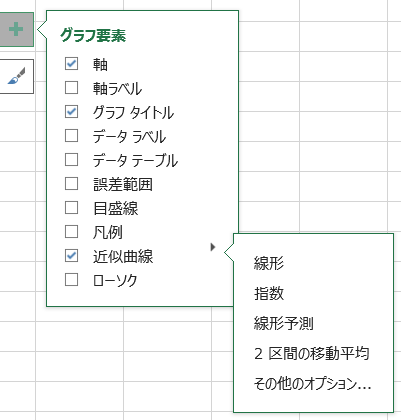401x420 pixels.
Task: Uncheck the 近似曲線 checkbox
Action: click(72, 256)
